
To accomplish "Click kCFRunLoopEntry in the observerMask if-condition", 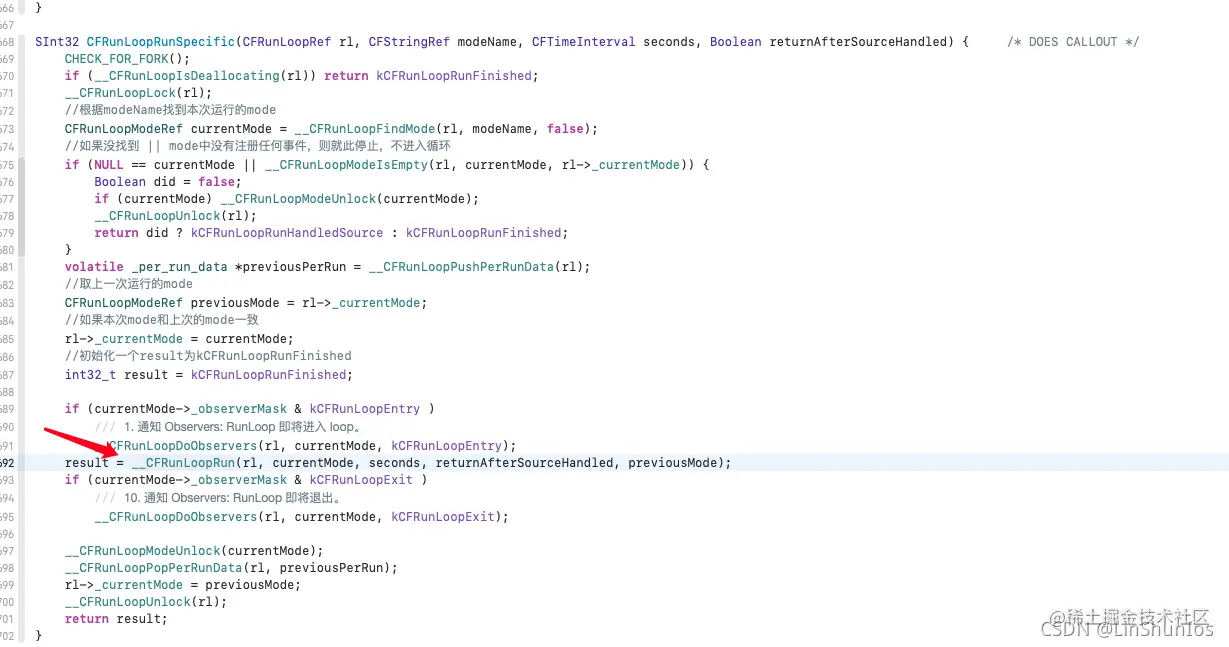I will pos(364,409).
